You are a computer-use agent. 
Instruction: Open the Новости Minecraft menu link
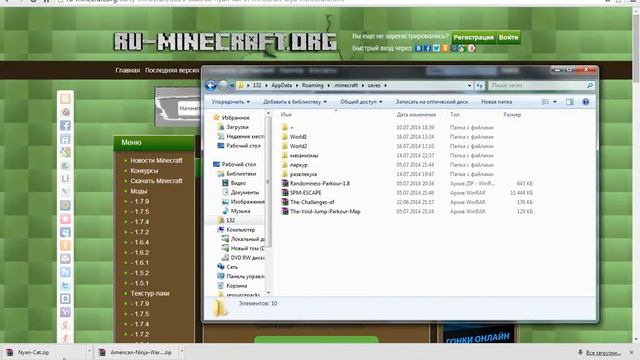pos(156,160)
